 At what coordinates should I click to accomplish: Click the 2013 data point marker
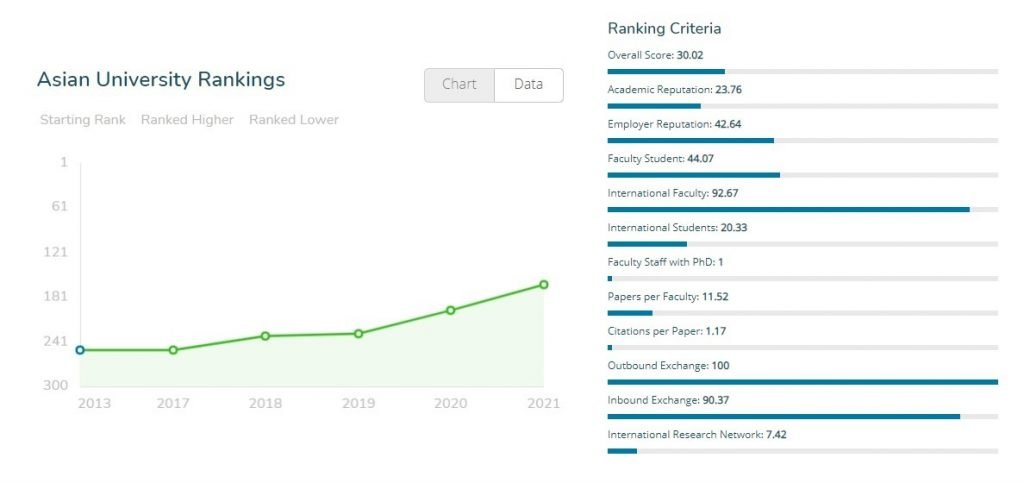[x=80, y=350]
